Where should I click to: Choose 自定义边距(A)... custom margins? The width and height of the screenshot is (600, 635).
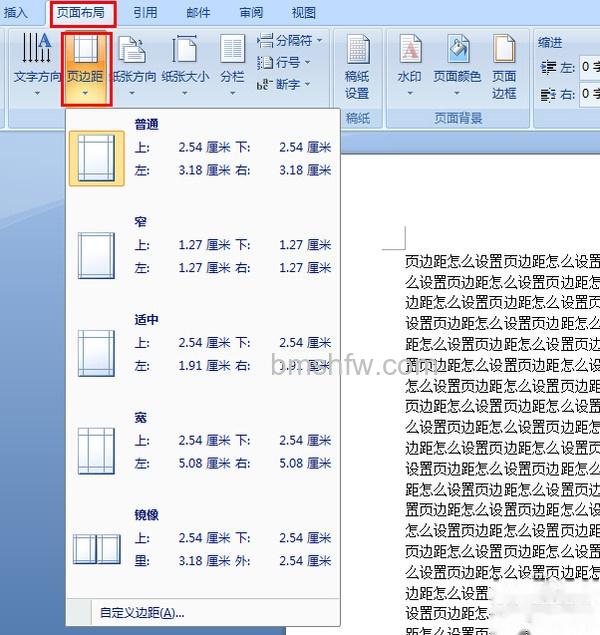[142, 612]
